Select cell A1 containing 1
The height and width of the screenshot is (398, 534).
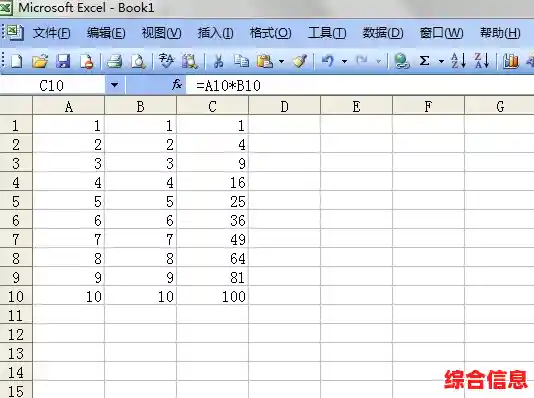[x=68, y=125]
